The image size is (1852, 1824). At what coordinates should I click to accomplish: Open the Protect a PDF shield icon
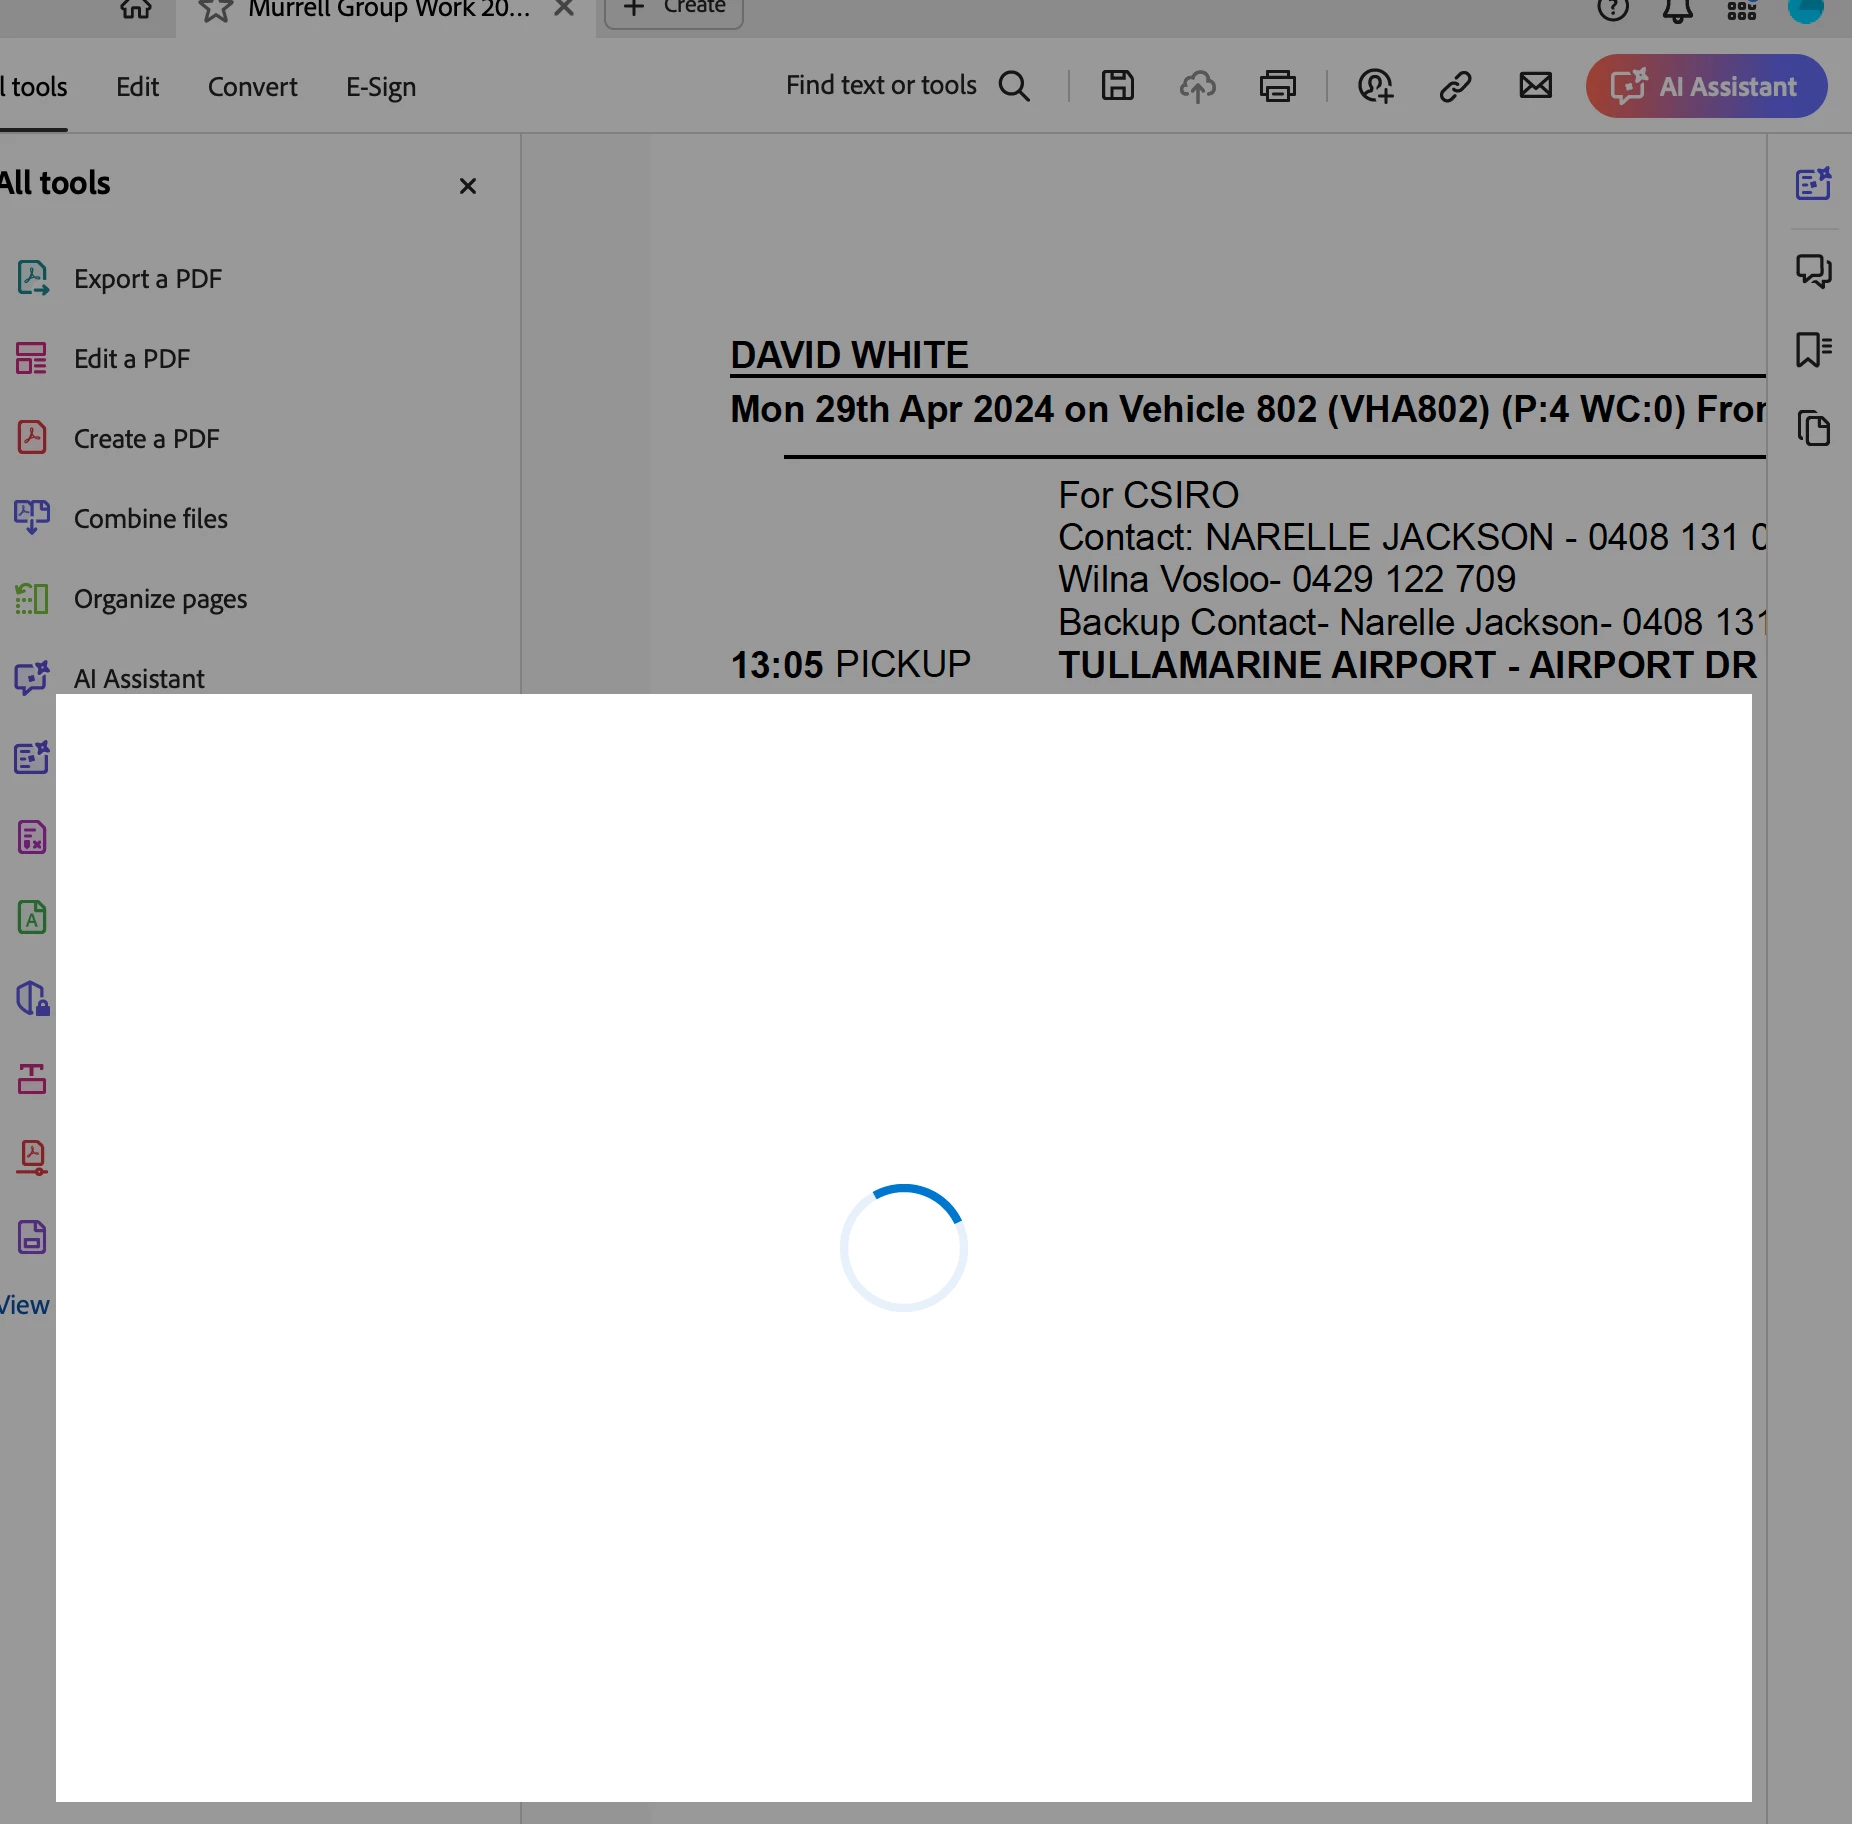click(32, 998)
